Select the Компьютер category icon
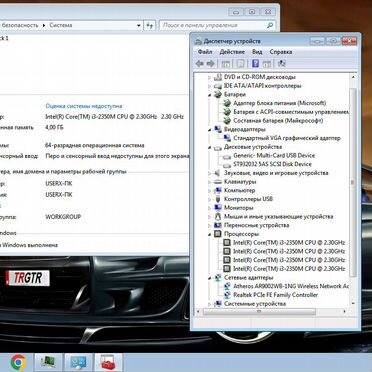This screenshot has height=372, width=372. (x=218, y=190)
